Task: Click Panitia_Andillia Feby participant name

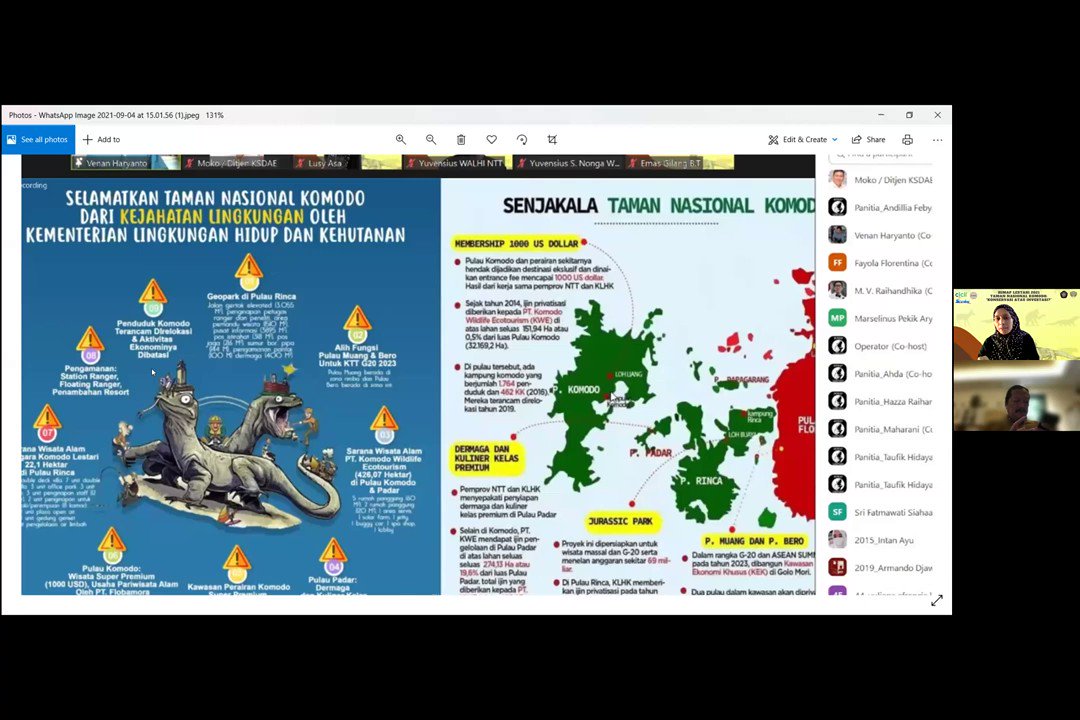Action: [x=893, y=207]
